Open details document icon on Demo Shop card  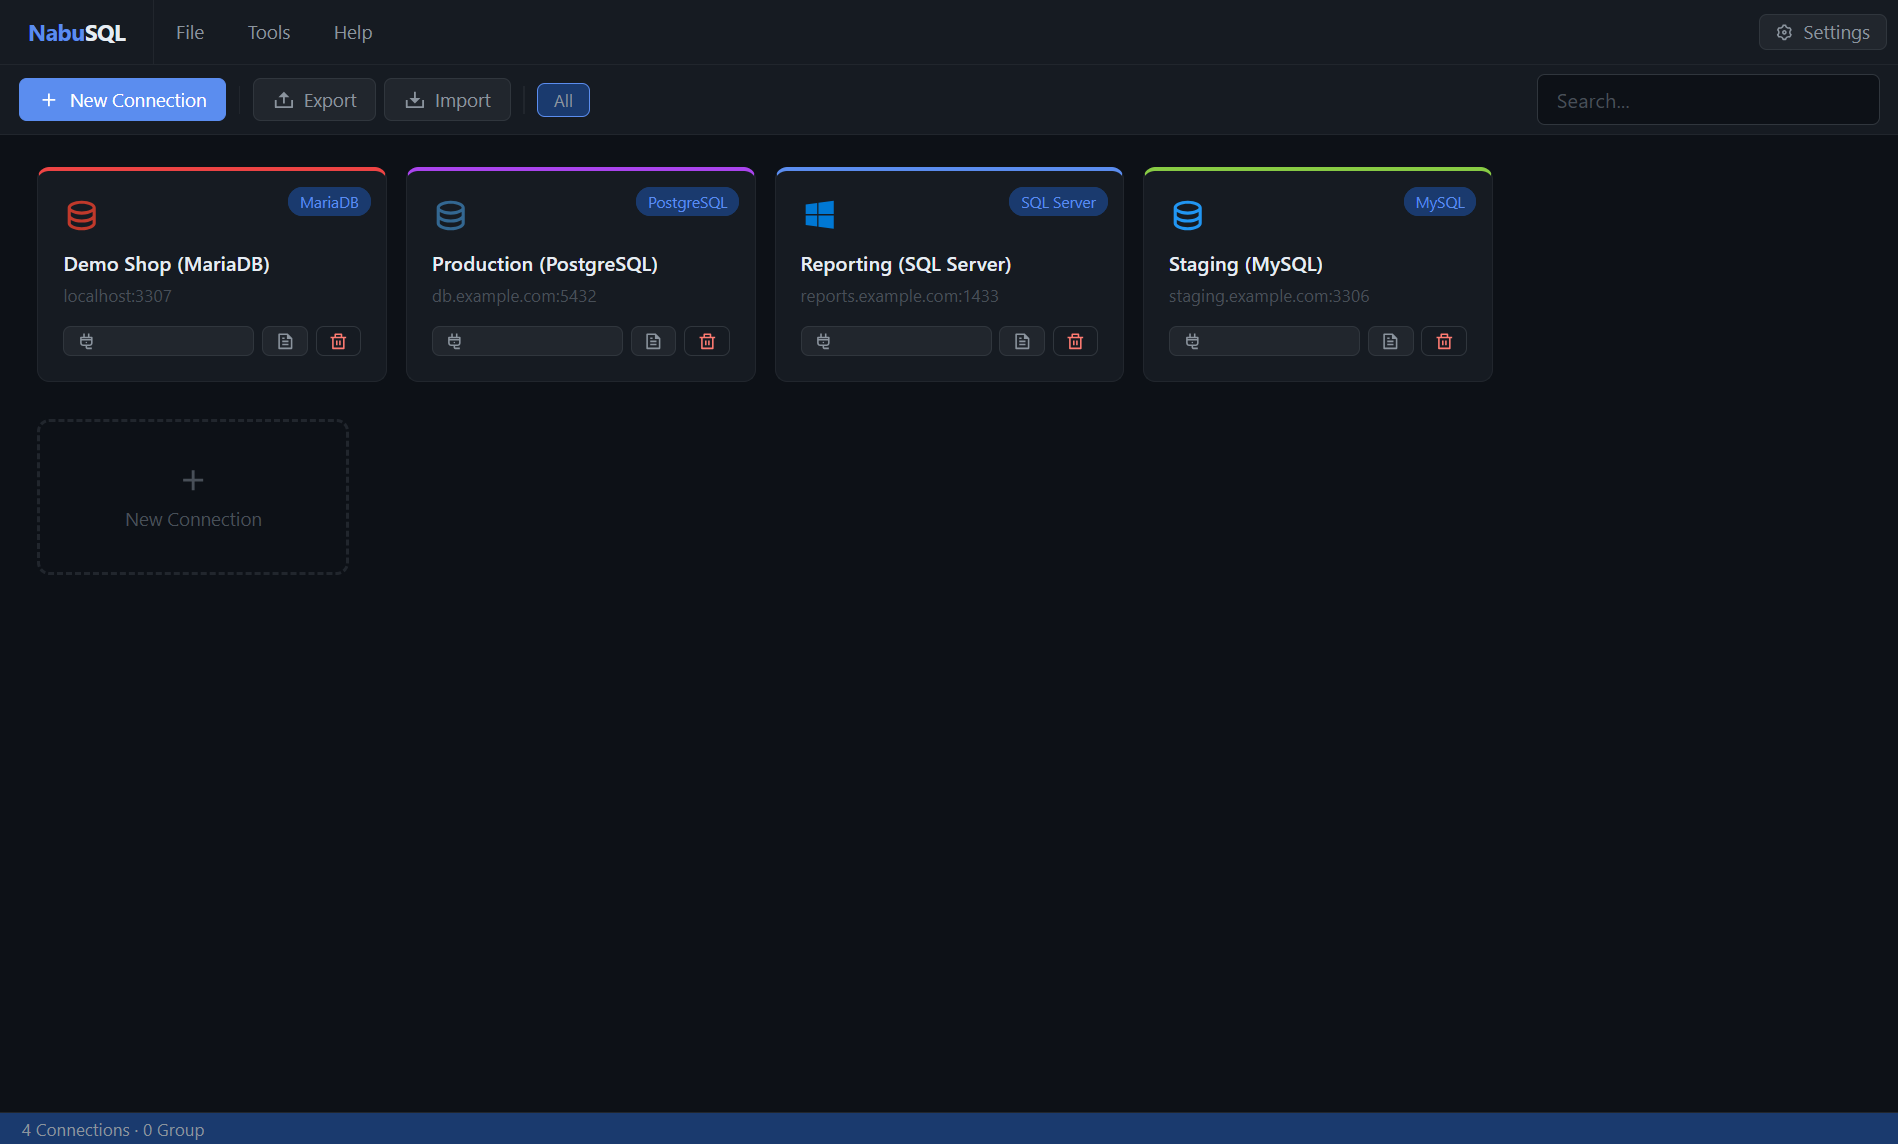[285, 341]
